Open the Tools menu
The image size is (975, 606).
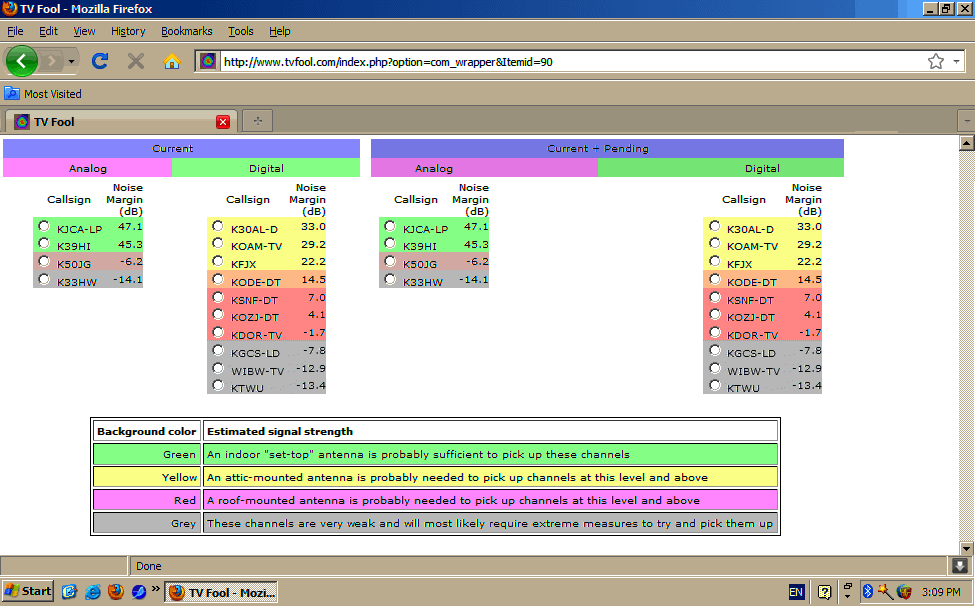point(240,31)
